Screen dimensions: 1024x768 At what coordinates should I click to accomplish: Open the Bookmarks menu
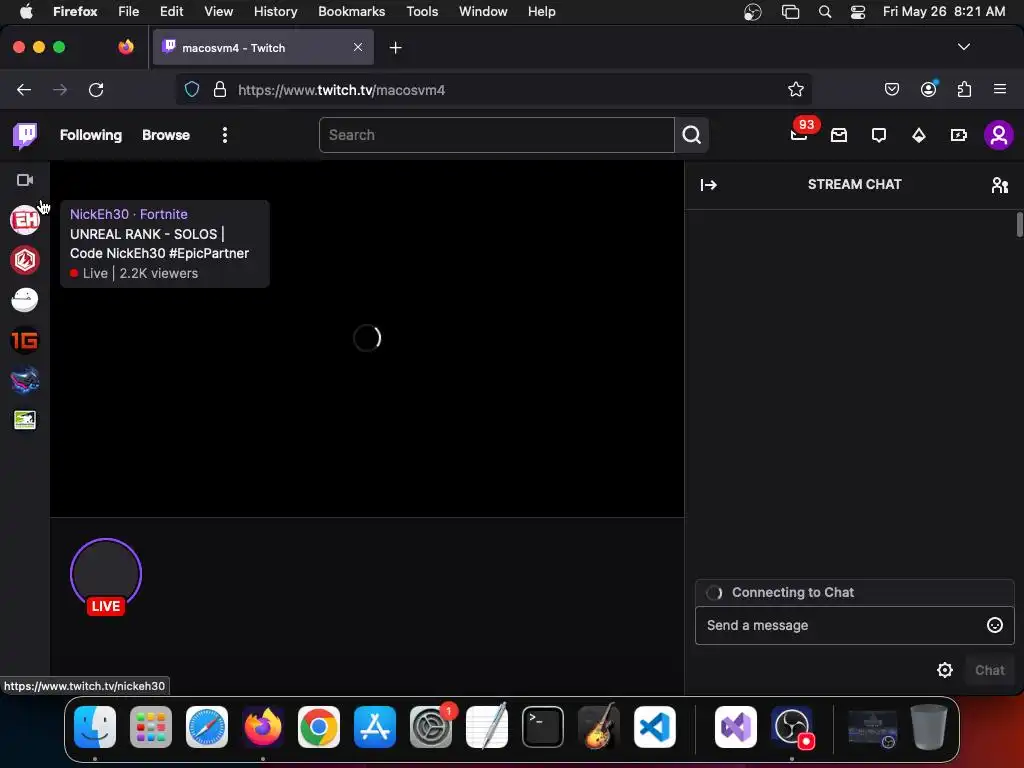tap(351, 12)
